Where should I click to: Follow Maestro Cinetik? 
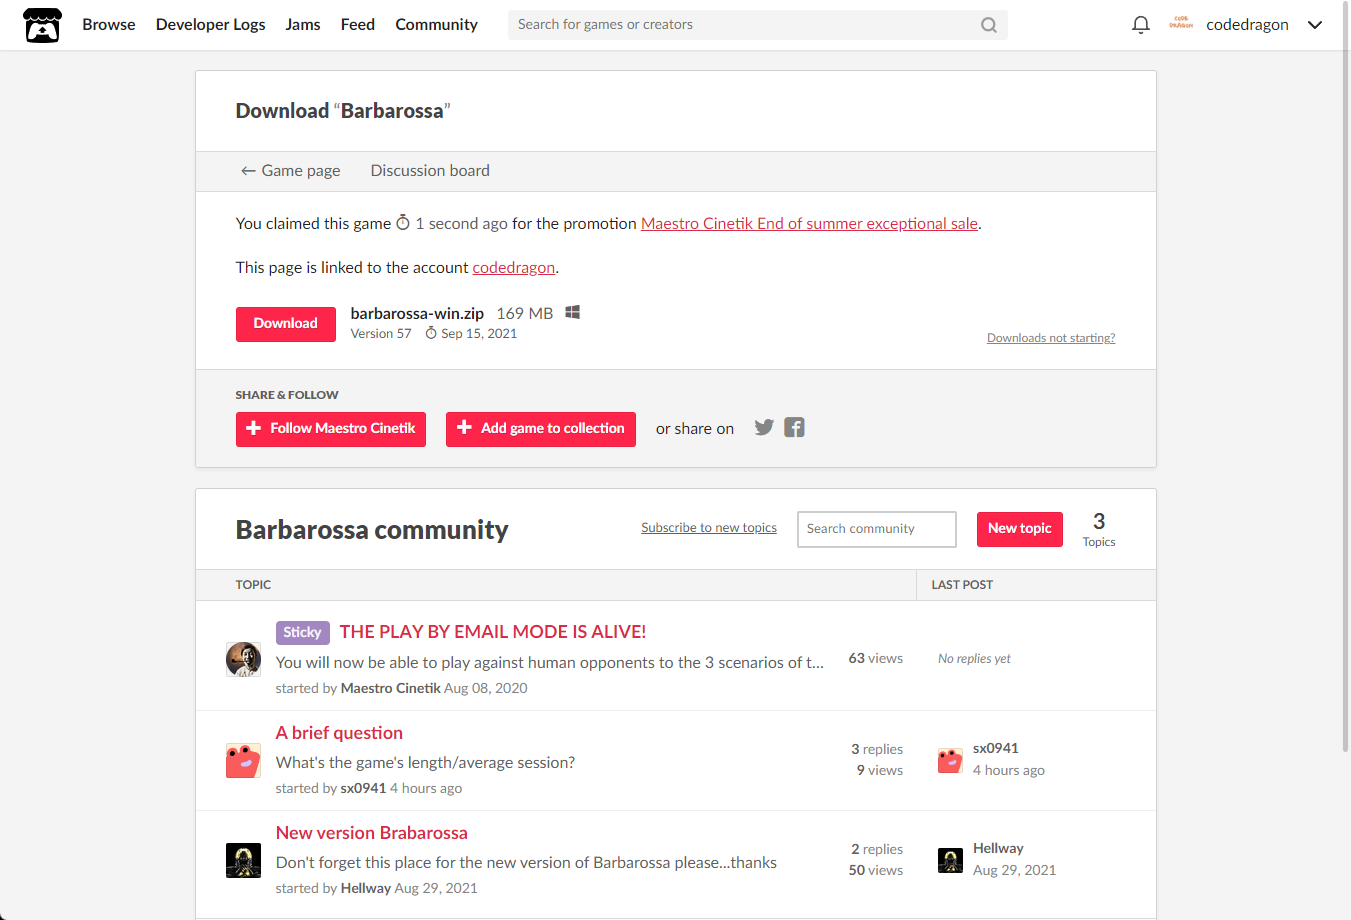tap(331, 429)
